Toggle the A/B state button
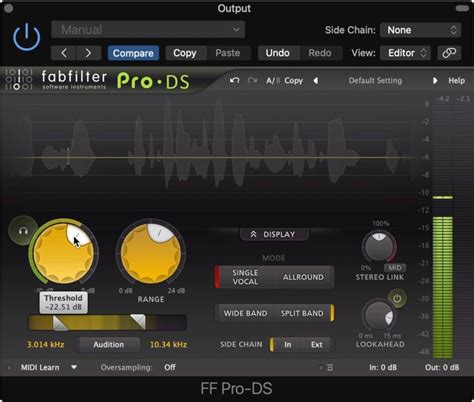The height and width of the screenshot is (402, 474). (x=273, y=81)
